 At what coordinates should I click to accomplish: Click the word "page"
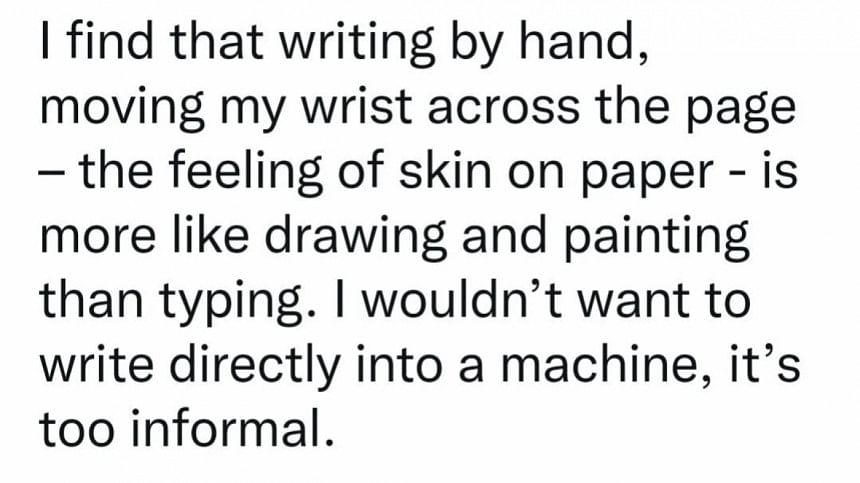tap(741, 112)
